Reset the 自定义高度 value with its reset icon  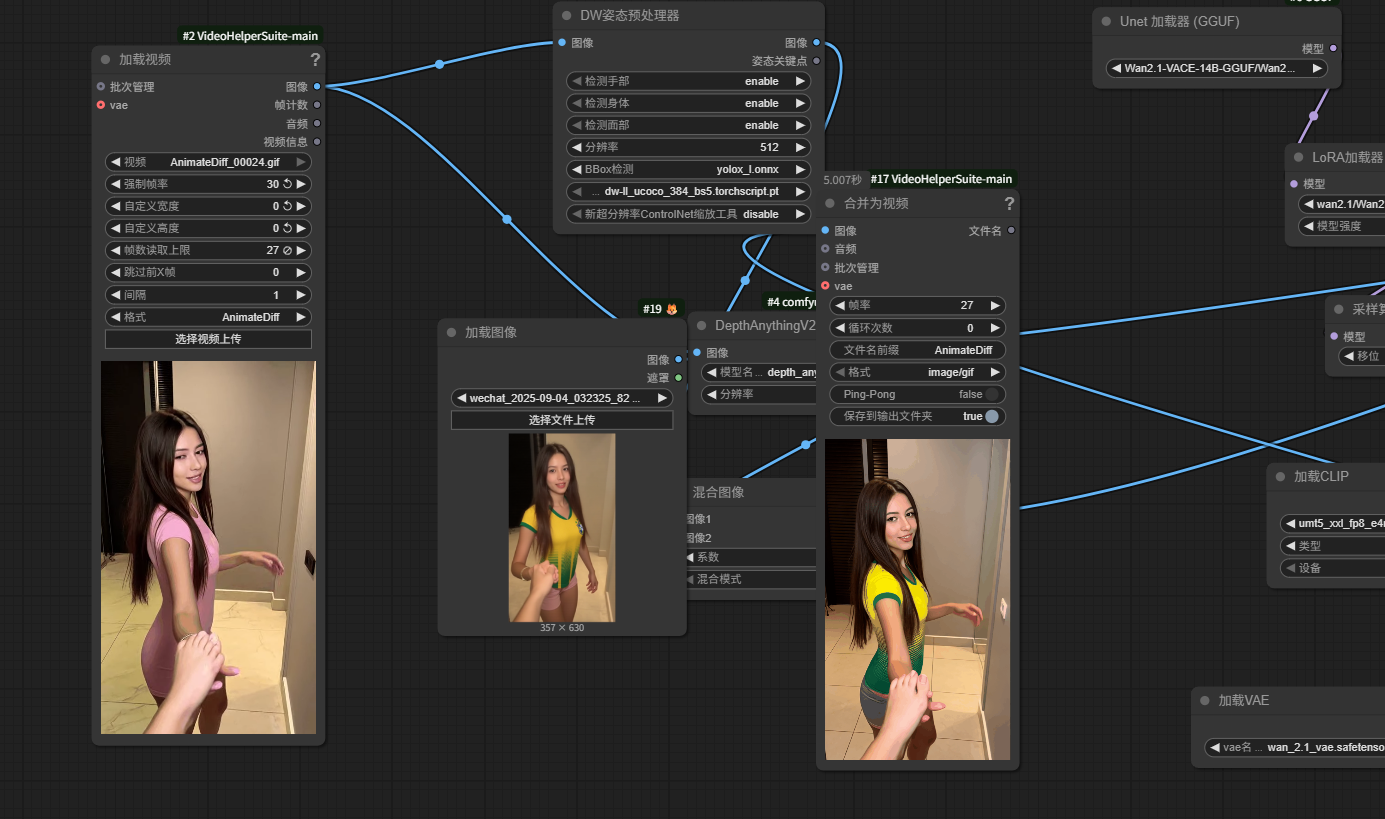(x=287, y=228)
